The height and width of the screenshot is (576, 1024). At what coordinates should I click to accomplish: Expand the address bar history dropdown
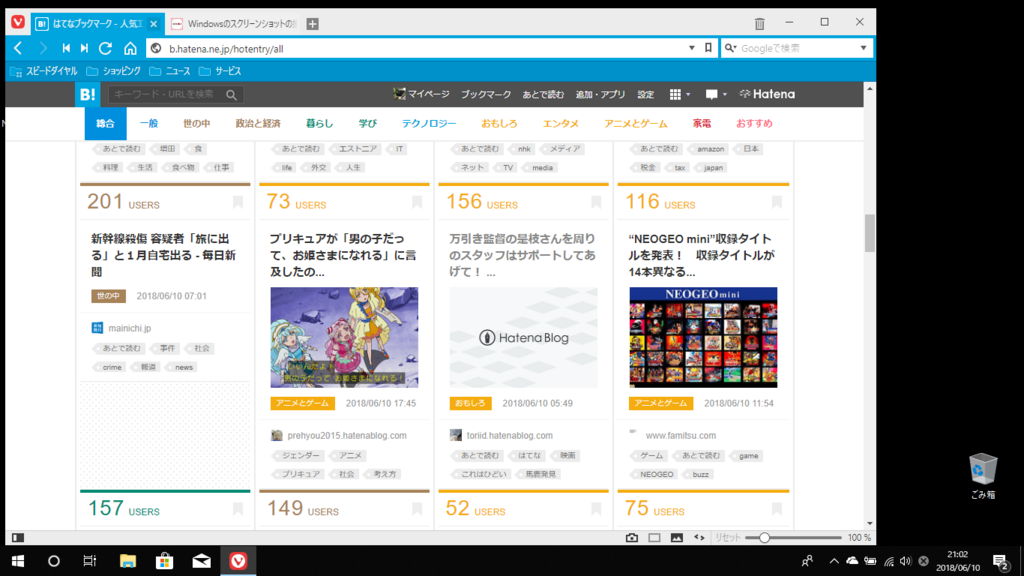click(692, 48)
